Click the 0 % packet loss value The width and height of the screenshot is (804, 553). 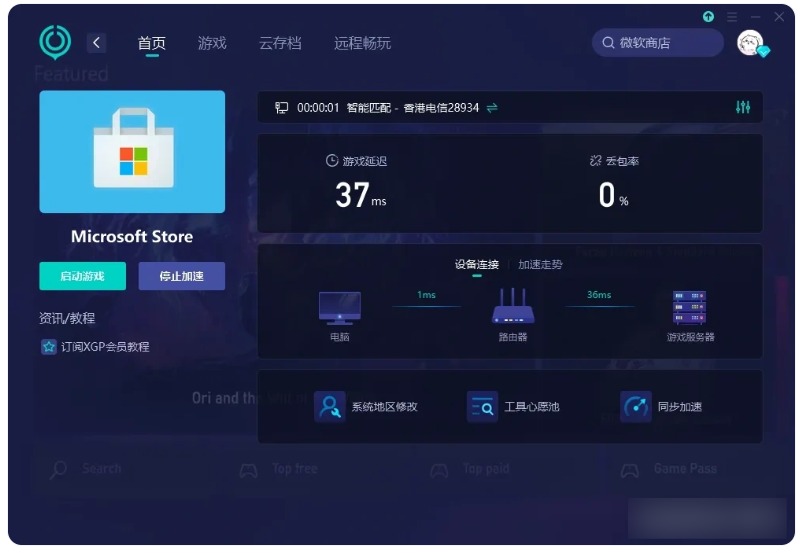[x=613, y=195]
